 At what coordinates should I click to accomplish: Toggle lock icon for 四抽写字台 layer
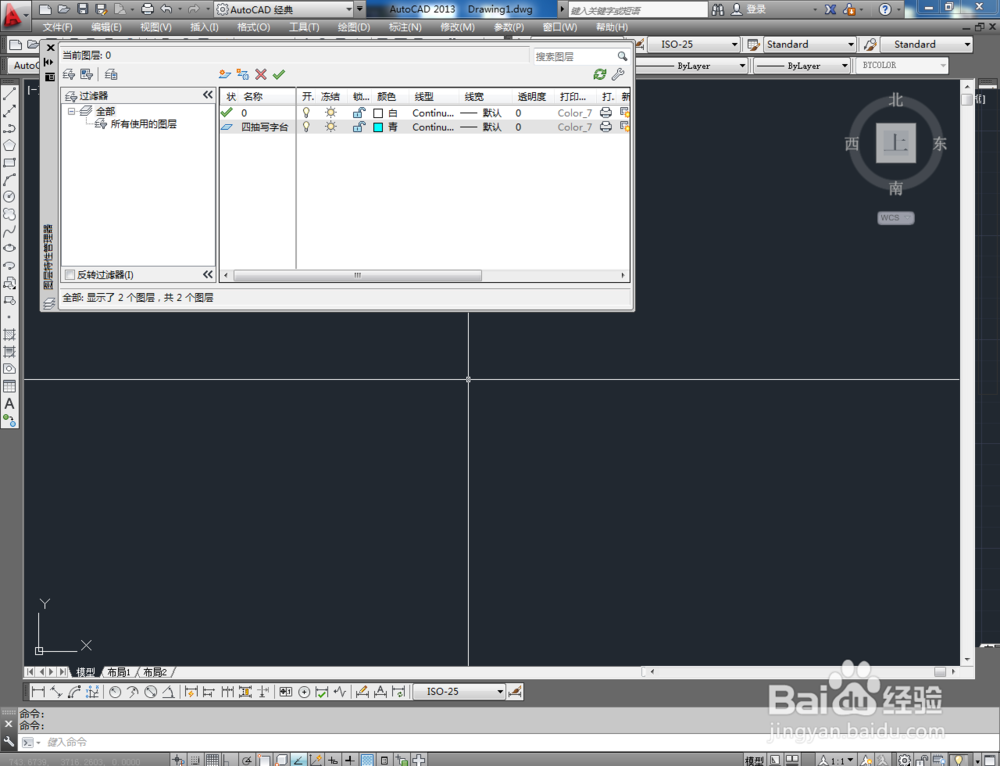click(359, 127)
